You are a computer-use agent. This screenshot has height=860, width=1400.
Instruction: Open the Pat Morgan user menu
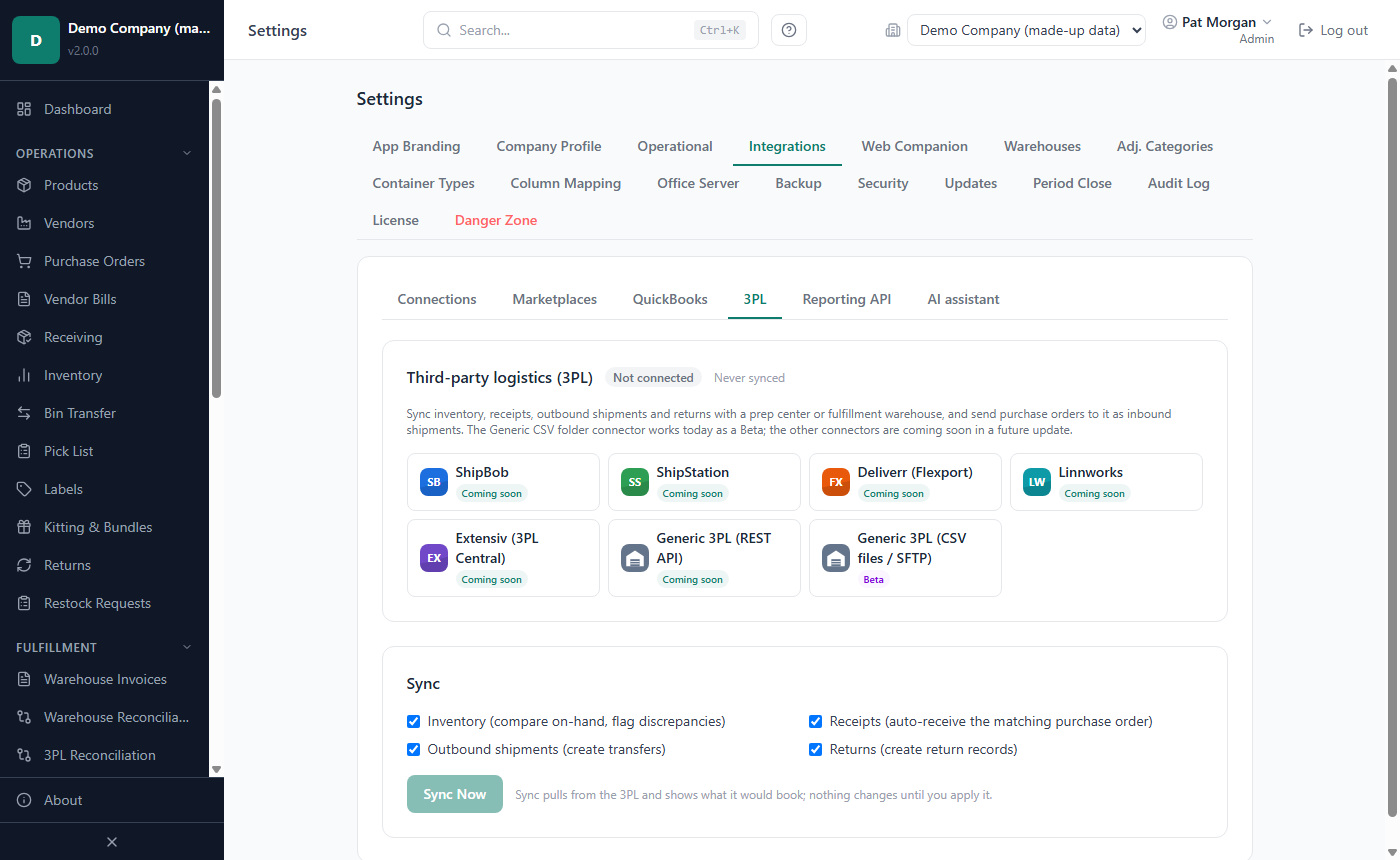pos(1218,30)
